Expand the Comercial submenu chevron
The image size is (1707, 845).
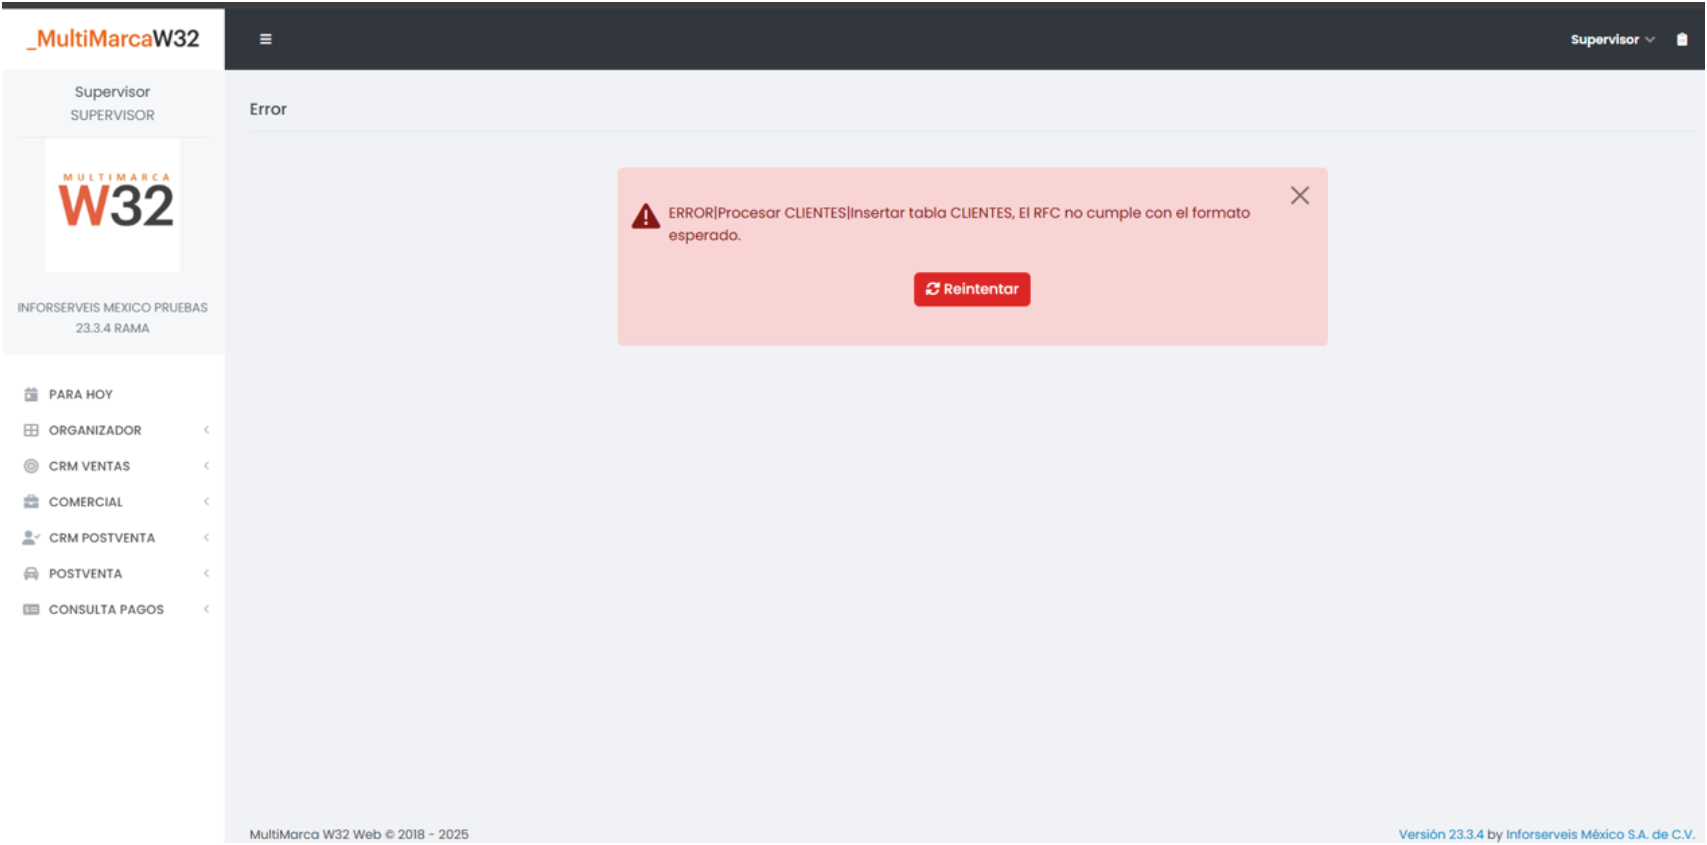[206, 502]
